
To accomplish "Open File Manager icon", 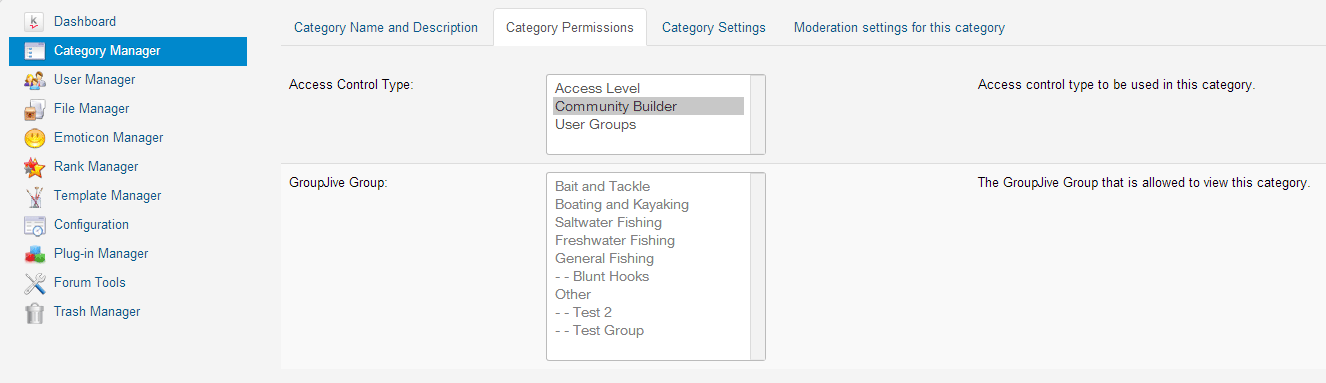I will pos(35,108).
